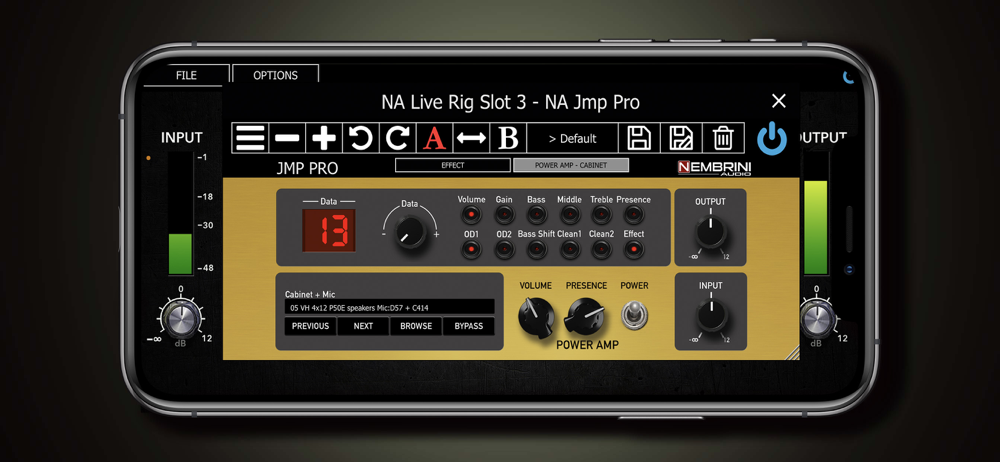Click the corner resize grip on amp panel

(x=792, y=353)
